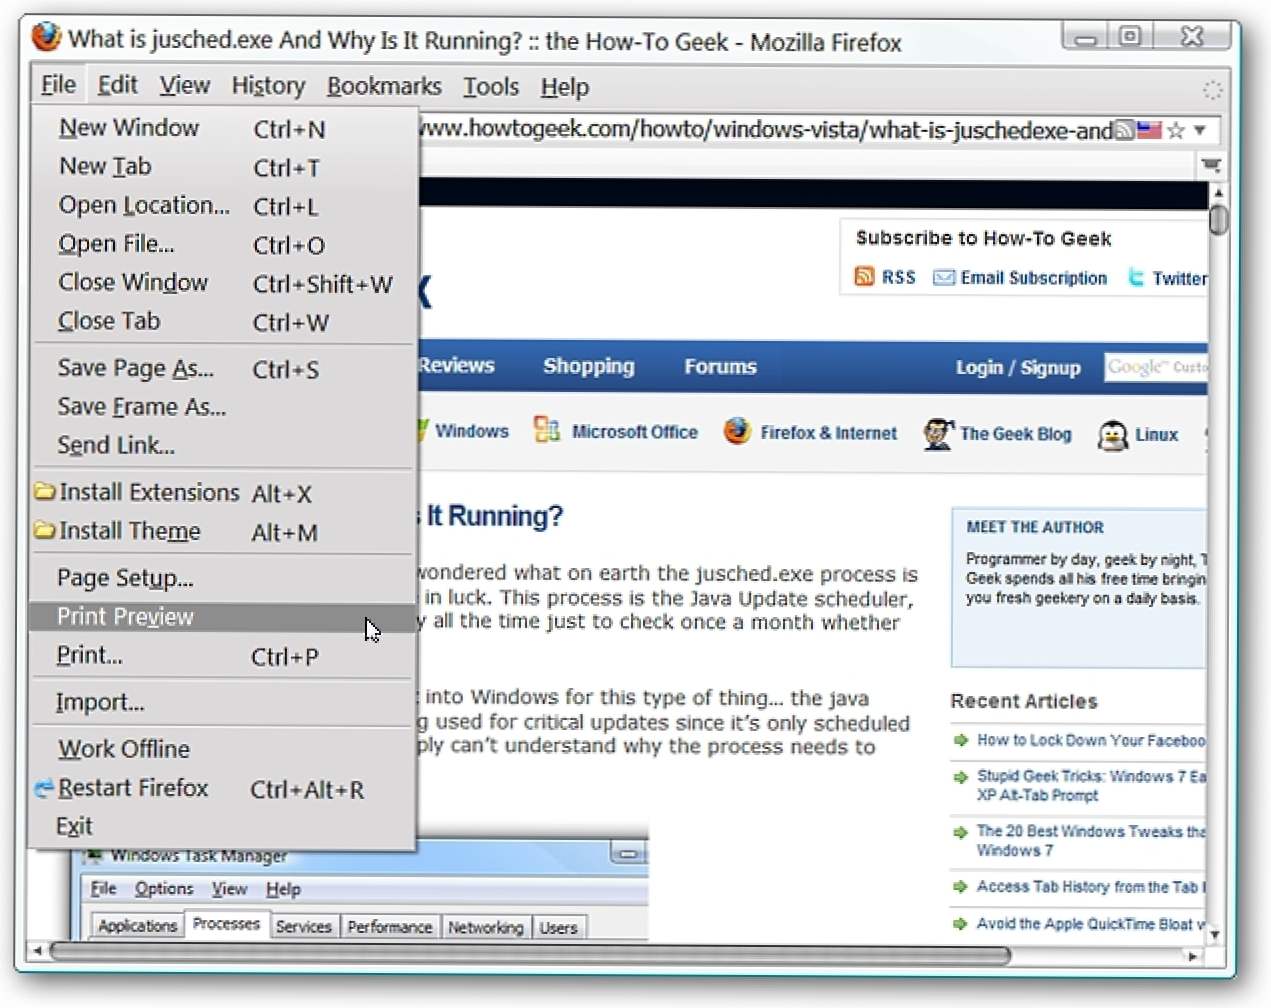Bookmark this page with the star icon

[x=1176, y=130]
